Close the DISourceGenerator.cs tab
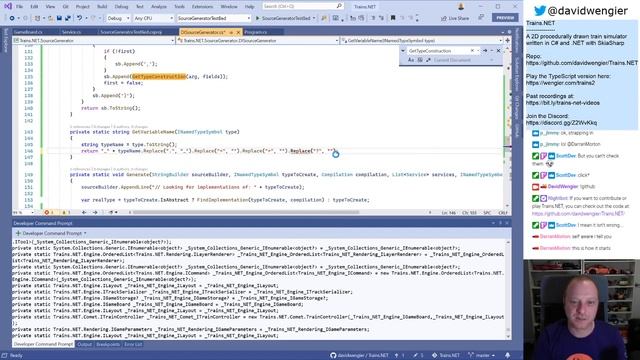640x360 pixels. coord(238,32)
